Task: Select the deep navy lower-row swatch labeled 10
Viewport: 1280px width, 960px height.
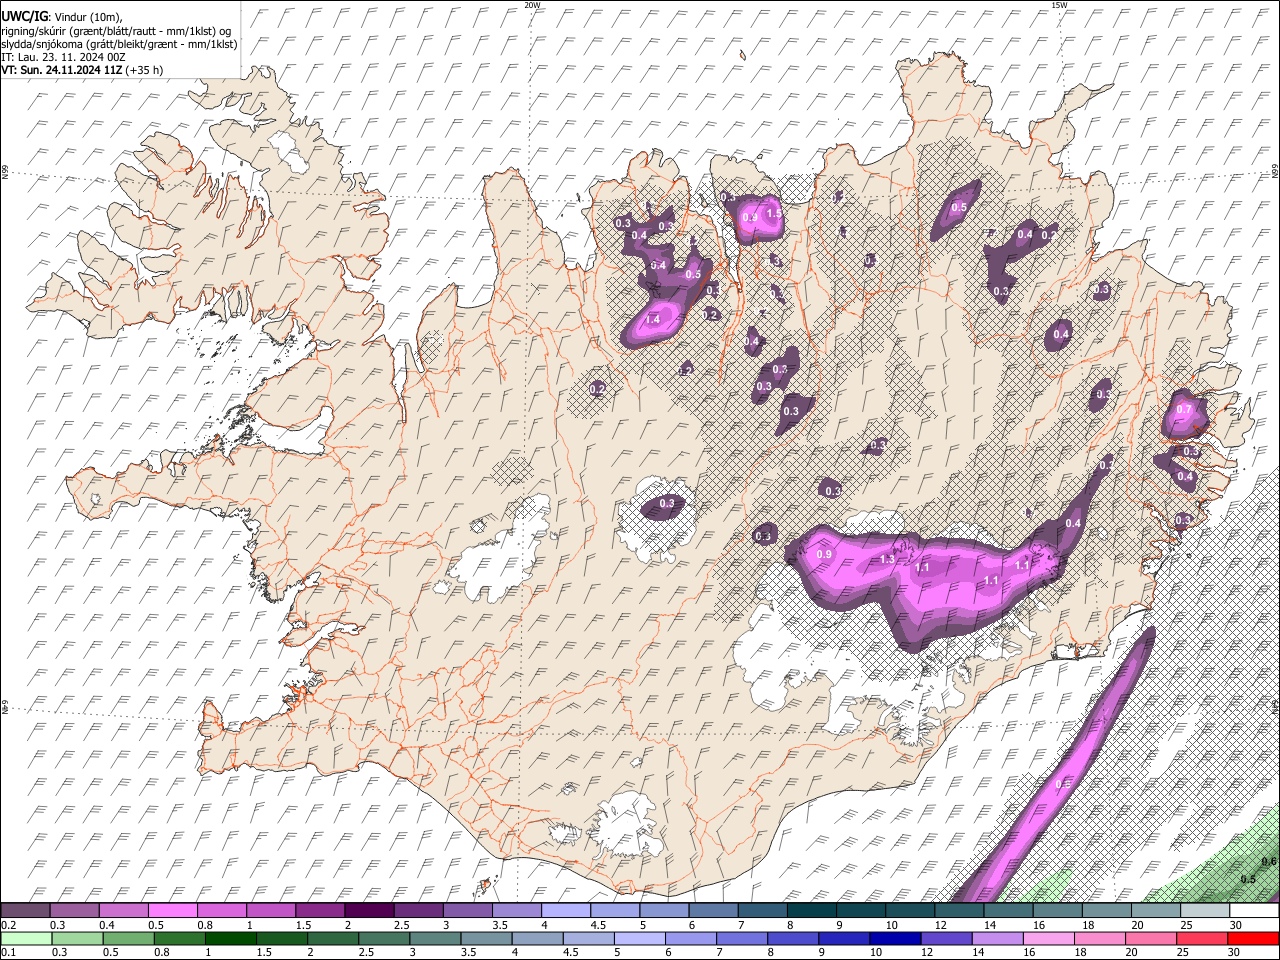Action: (893, 938)
